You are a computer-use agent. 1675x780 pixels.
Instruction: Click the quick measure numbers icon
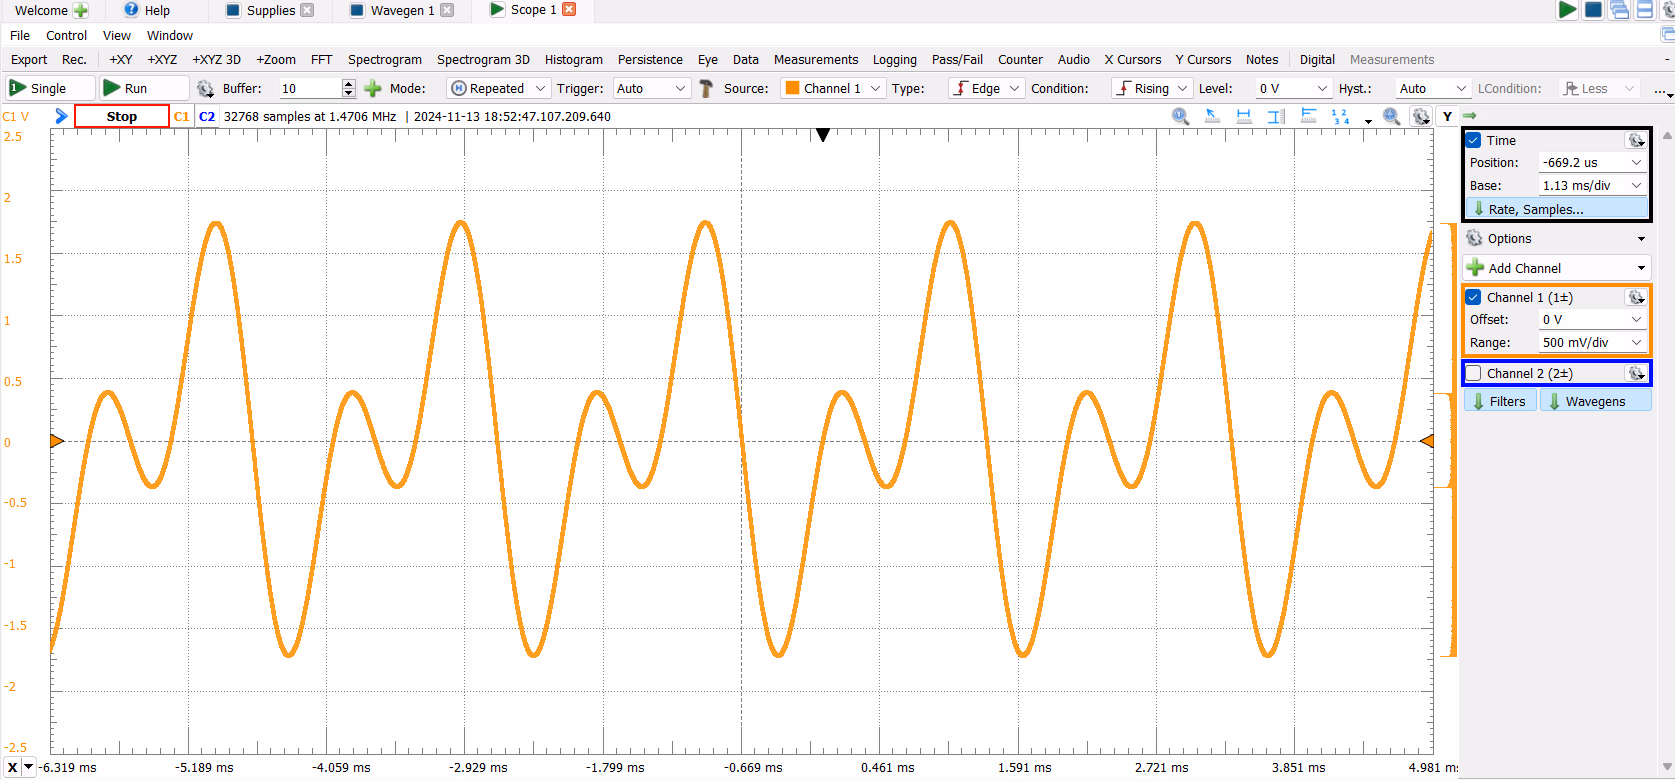pos(1340,117)
